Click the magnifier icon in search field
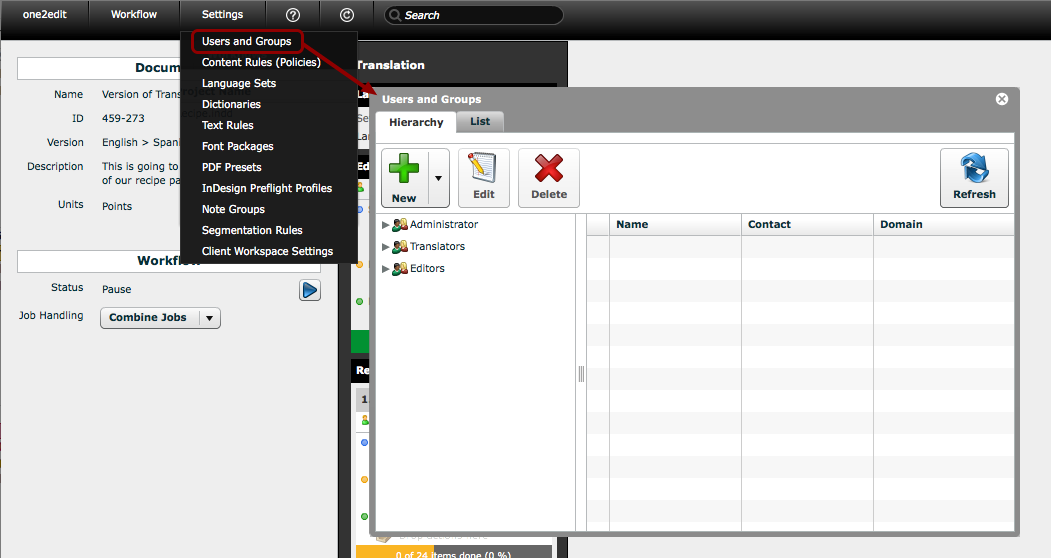This screenshot has height=558, width=1051. tap(395, 15)
